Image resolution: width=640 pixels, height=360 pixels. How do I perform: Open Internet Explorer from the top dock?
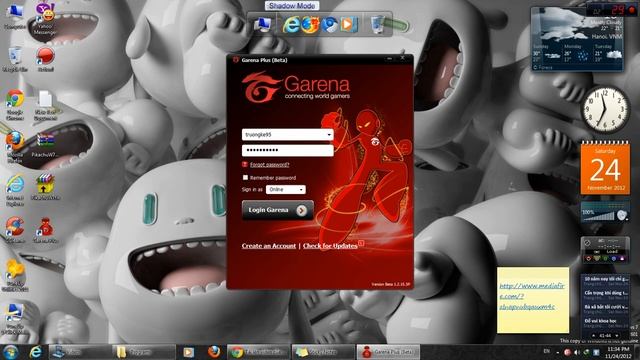click(x=291, y=25)
